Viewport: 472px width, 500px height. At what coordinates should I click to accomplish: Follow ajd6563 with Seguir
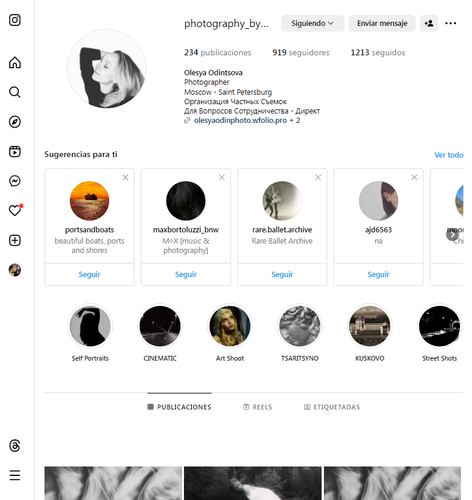pos(378,274)
